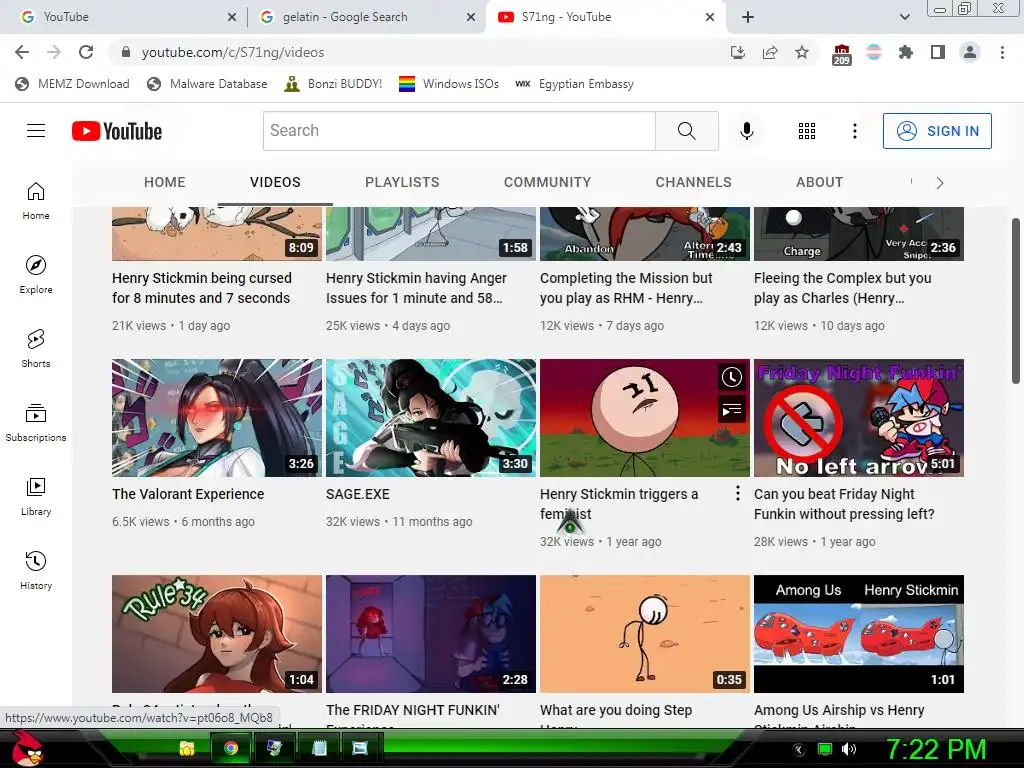This screenshot has height=768, width=1024.
Task: Open Fleeing the Complex Charles video title
Action: click(842, 288)
